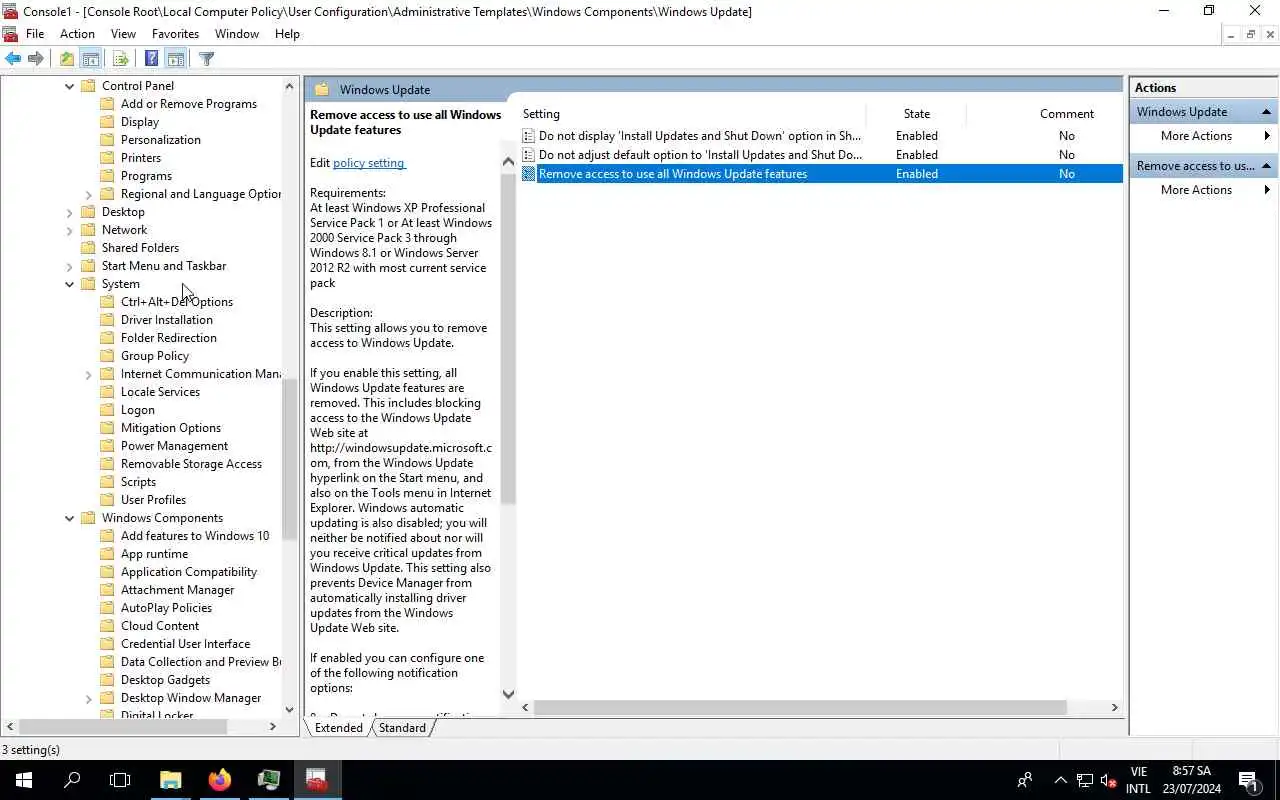Viewport: 1280px width, 800px height.
Task: Click the Cloud Content folder icon
Action: point(108,626)
